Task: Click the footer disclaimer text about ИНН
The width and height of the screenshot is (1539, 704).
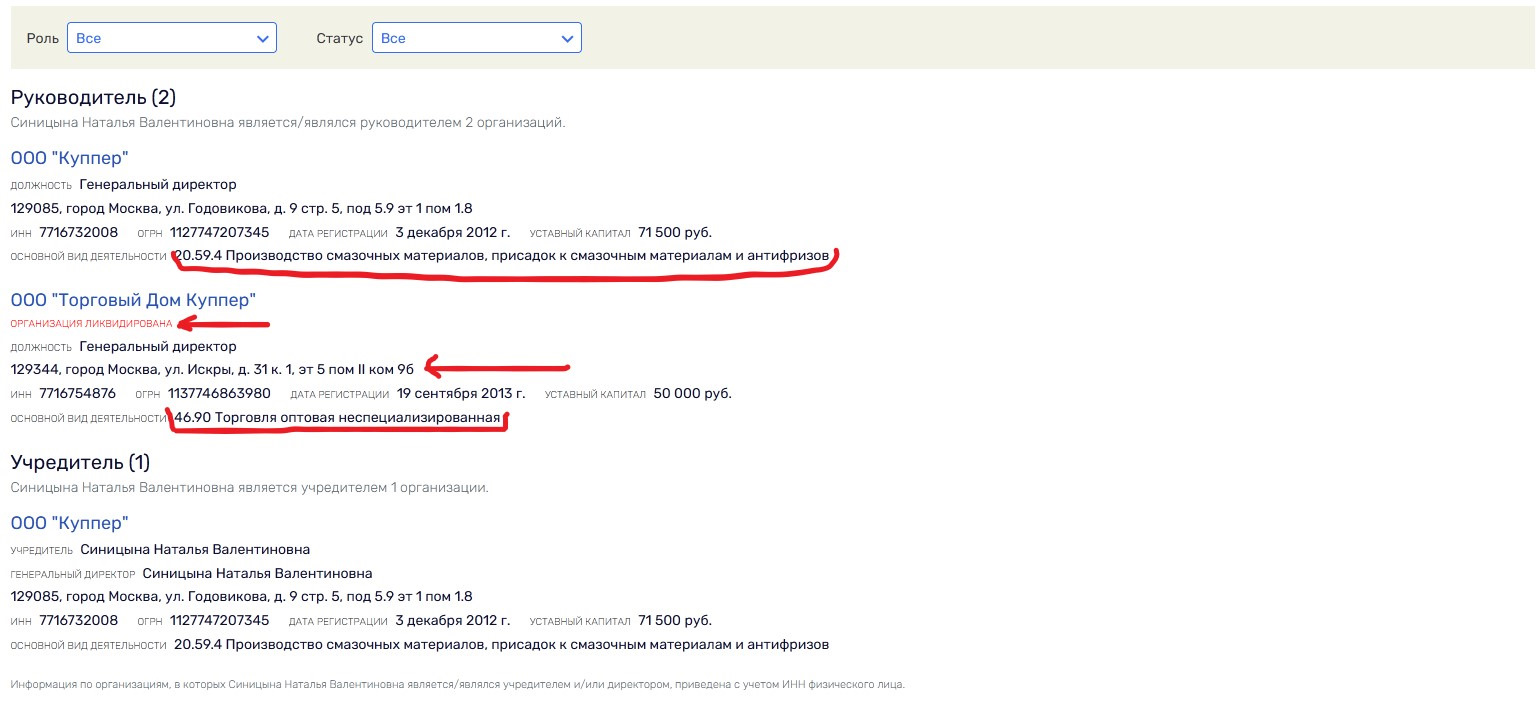Action: click(457, 685)
